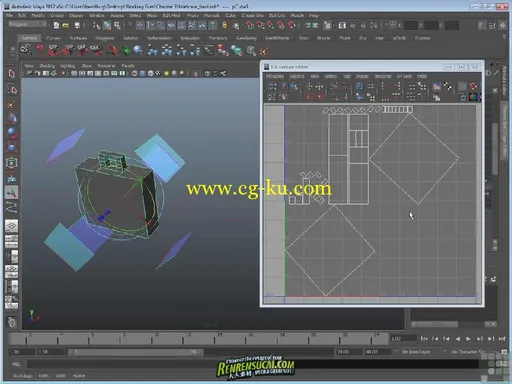Click the playback end time field 24.00

(348, 352)
